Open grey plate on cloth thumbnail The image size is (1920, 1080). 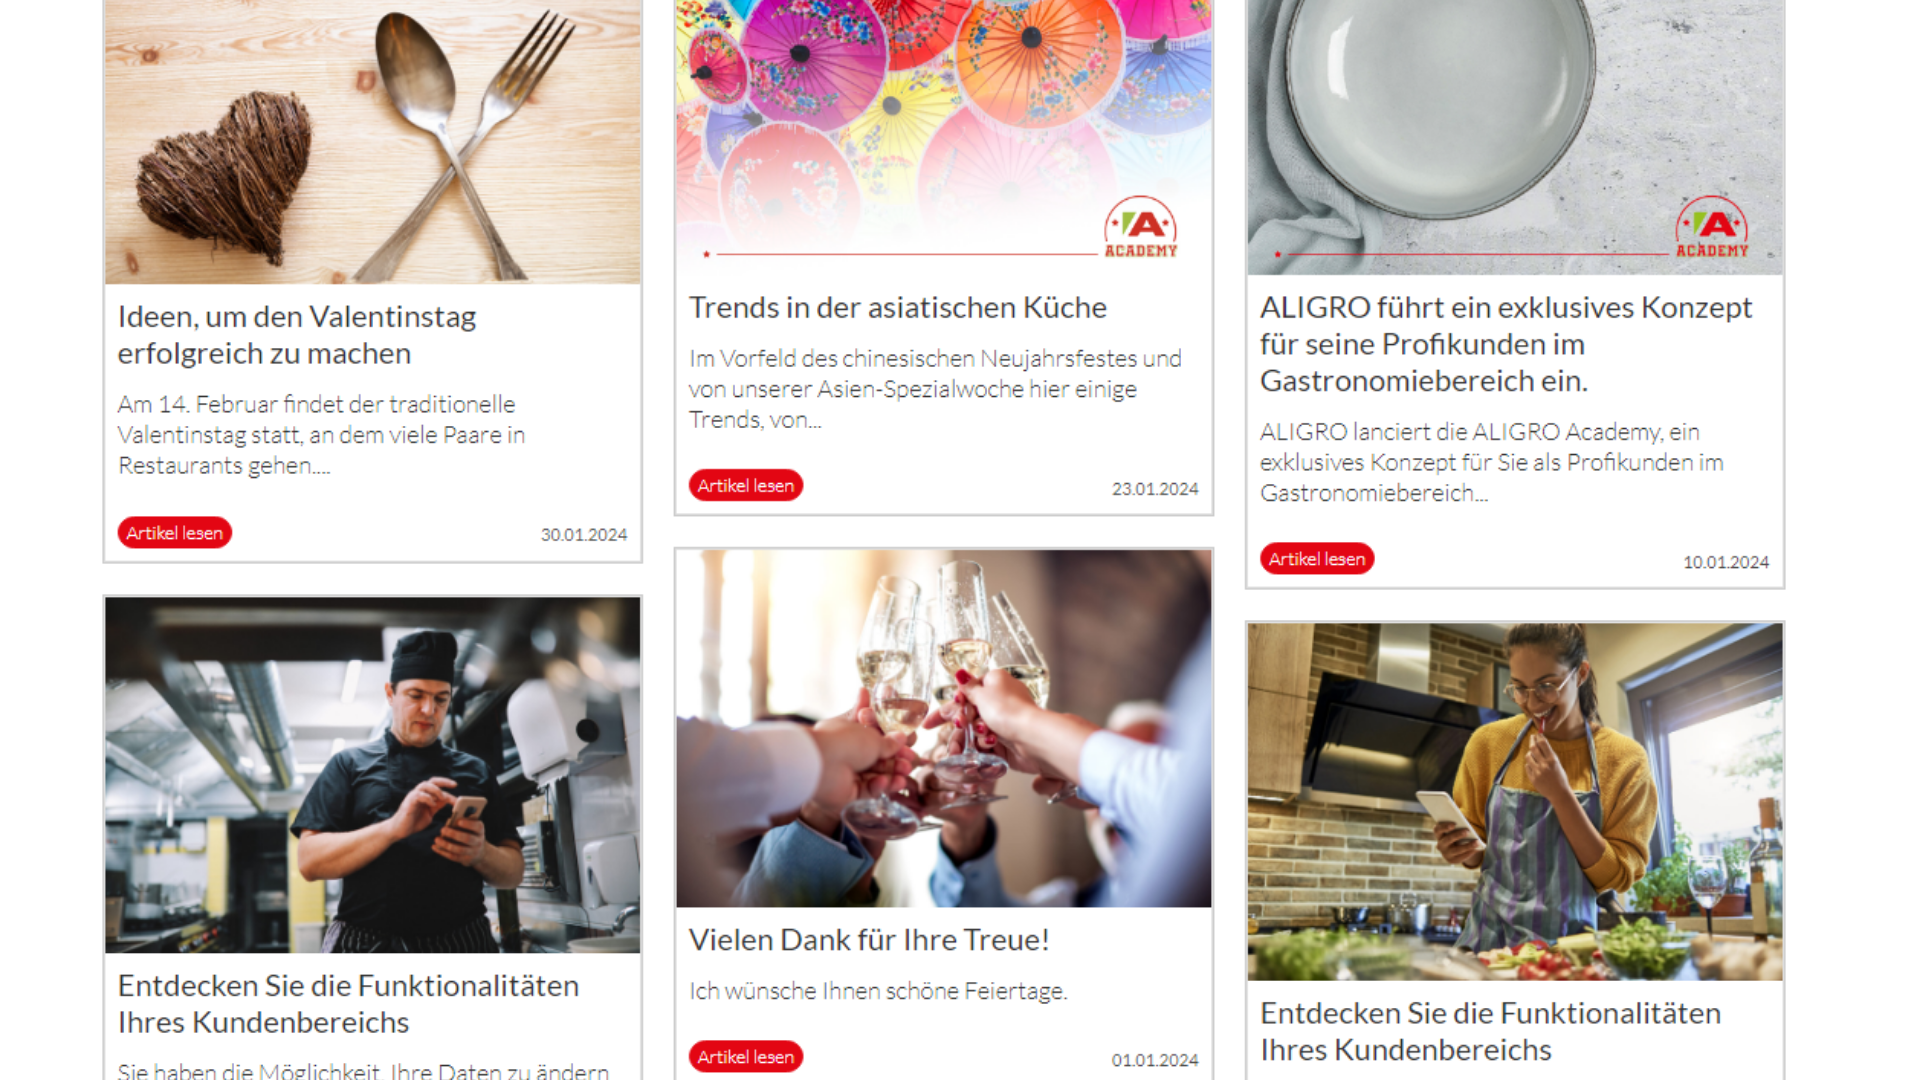pyautogui.click(x=1515, y=137)
